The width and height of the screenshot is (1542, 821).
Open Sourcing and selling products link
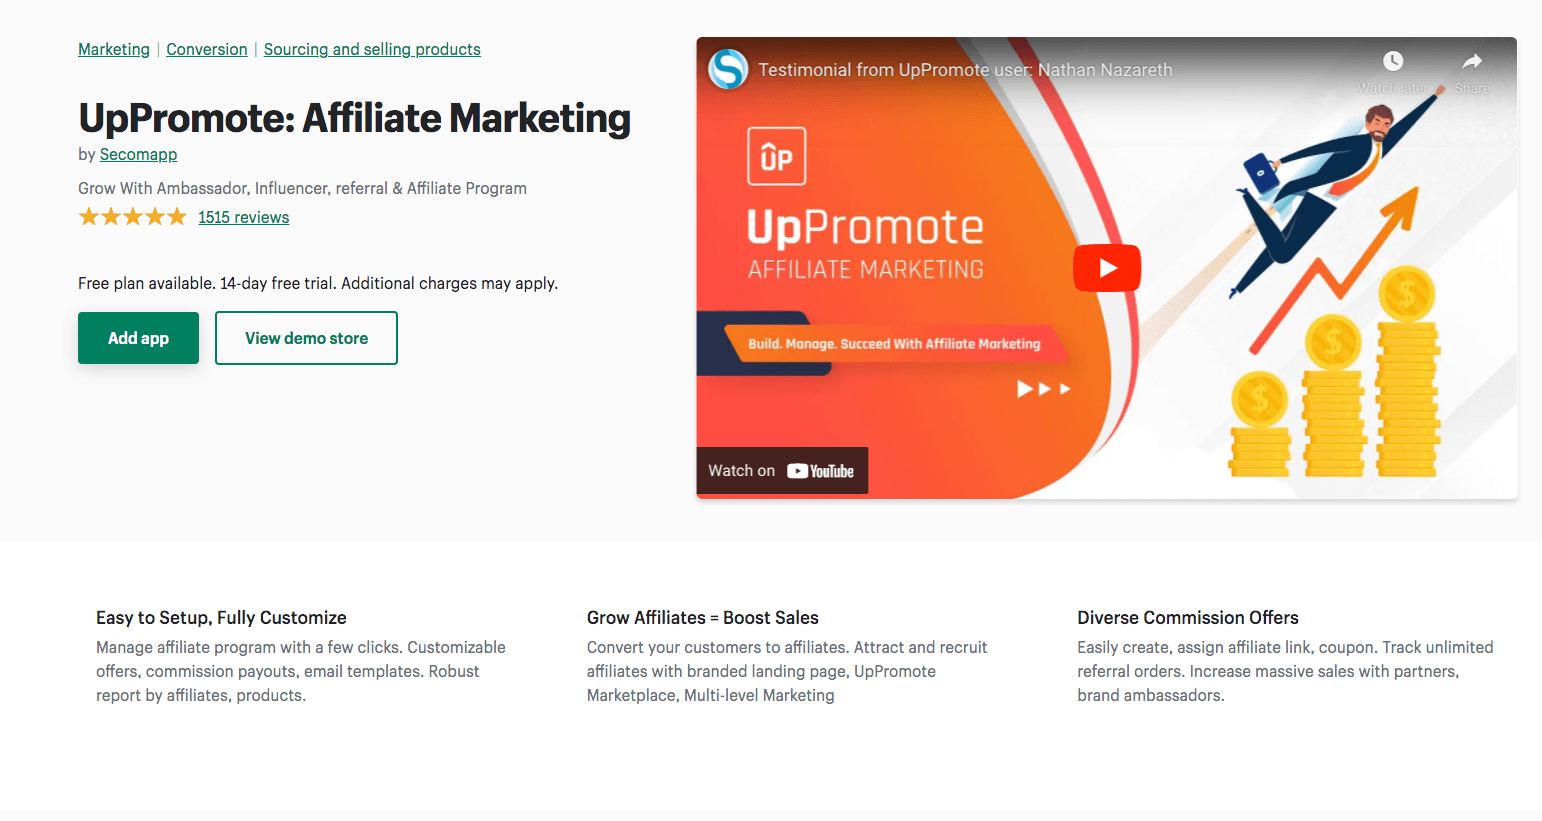(372, 49)
